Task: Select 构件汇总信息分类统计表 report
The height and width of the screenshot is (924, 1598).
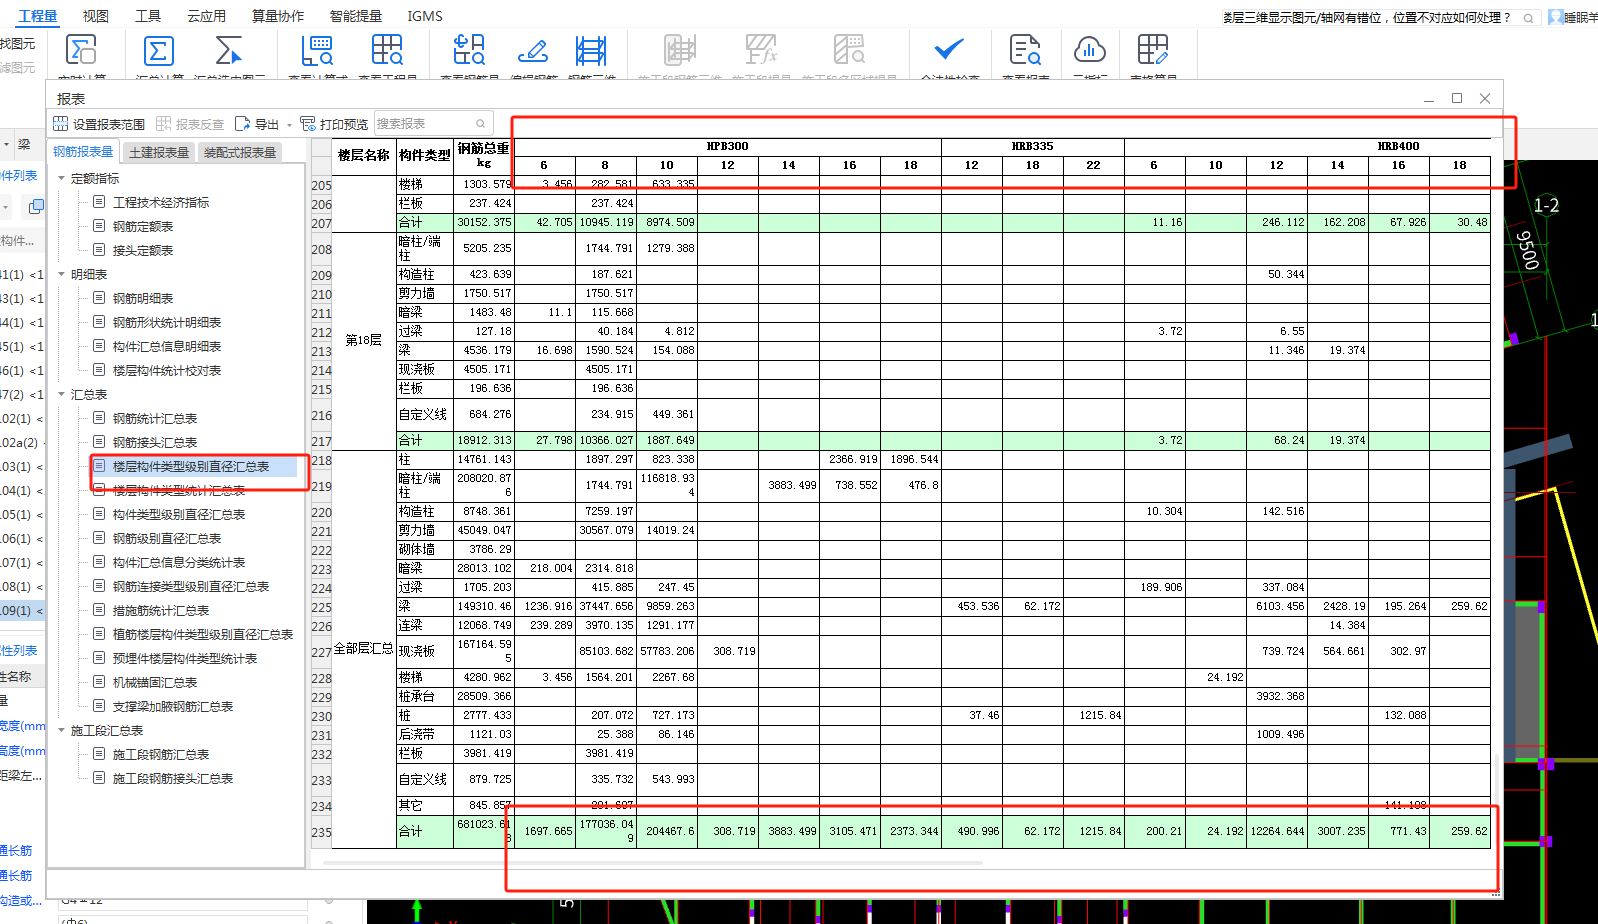Action: tap(179, 562)
